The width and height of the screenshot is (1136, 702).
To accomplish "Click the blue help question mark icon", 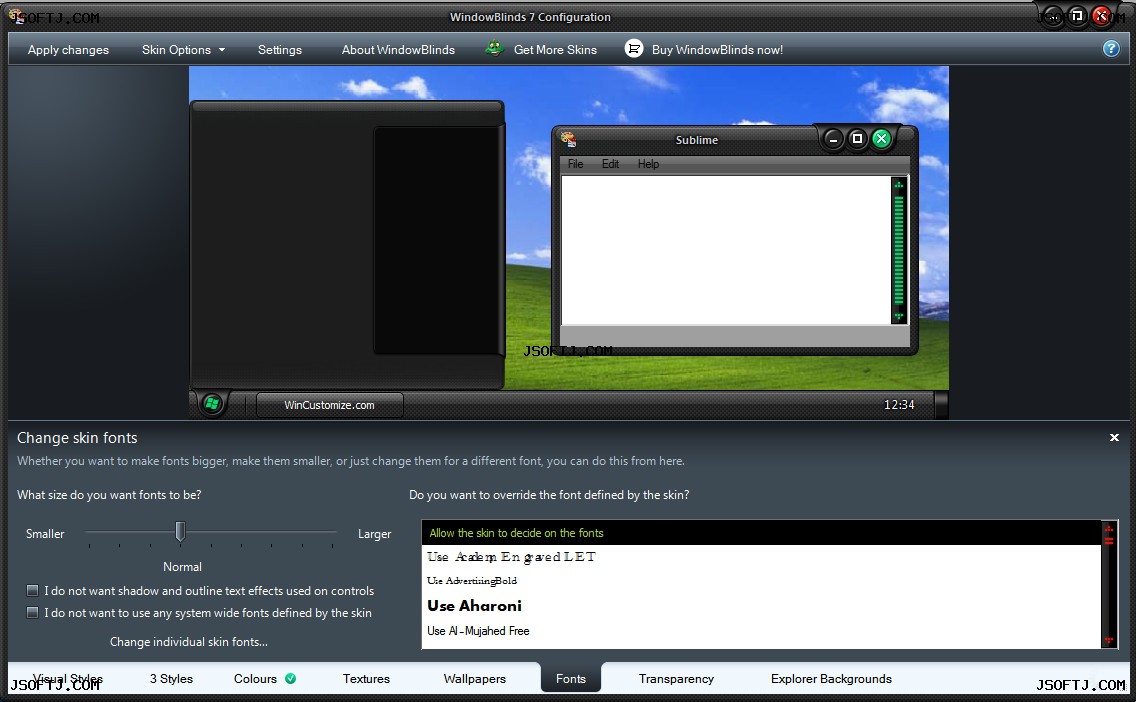I will coord(1111,49).
